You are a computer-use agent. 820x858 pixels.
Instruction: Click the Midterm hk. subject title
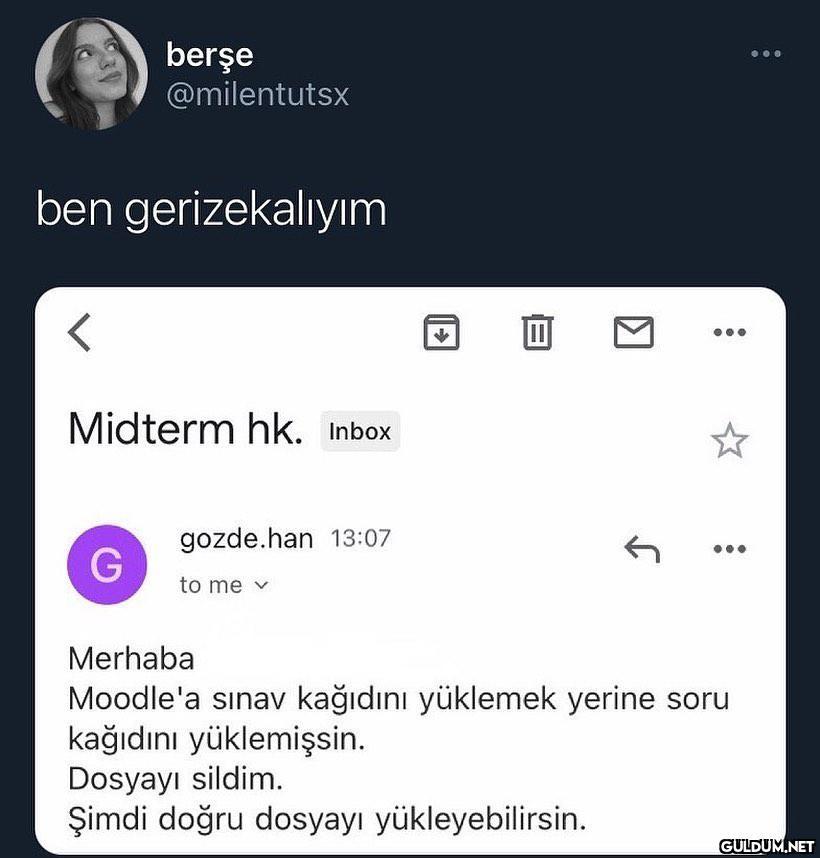(x=185, y=430)
